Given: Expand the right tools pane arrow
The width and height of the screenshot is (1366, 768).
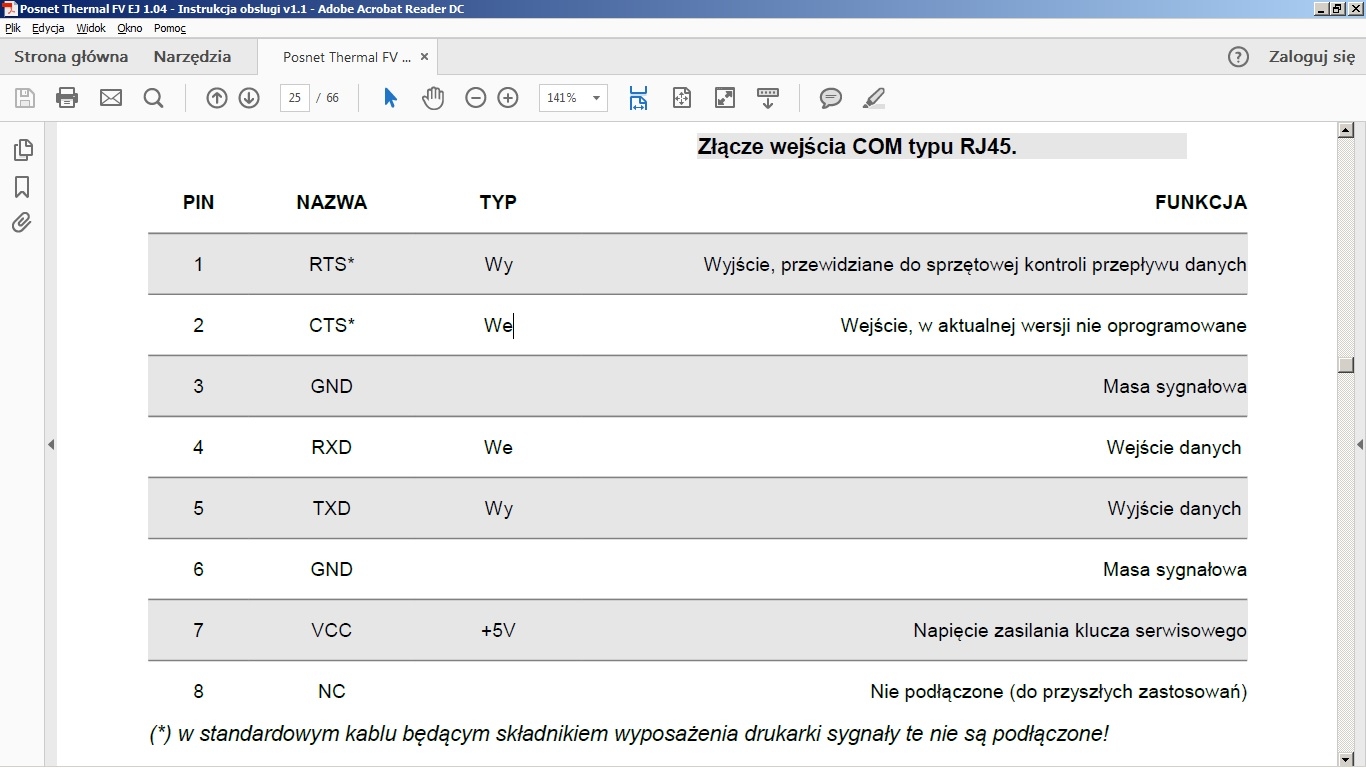Looking at the screenshot, I should [1360, 444].
